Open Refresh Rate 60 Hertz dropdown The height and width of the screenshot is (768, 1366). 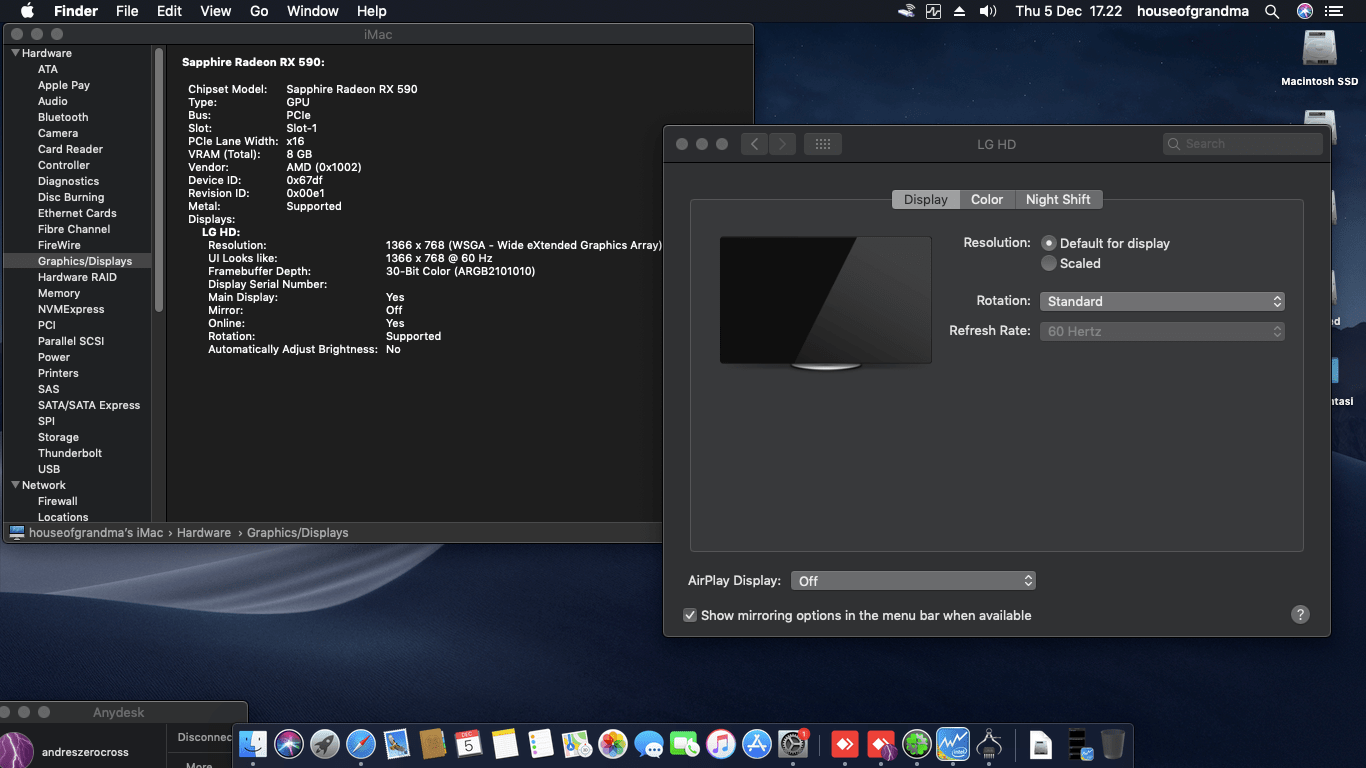[x=1162, y=331]
